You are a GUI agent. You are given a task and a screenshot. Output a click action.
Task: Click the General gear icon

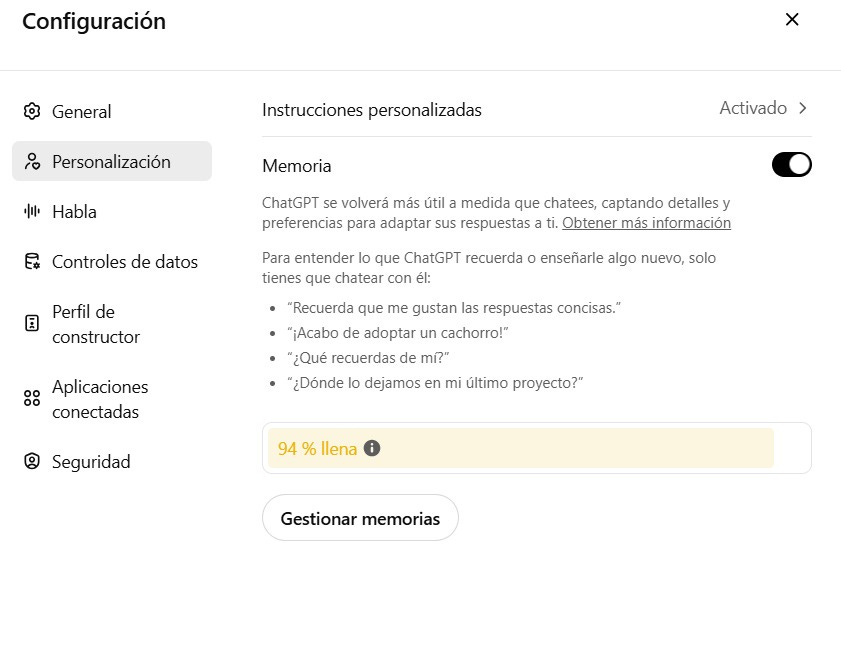[32, 112]
